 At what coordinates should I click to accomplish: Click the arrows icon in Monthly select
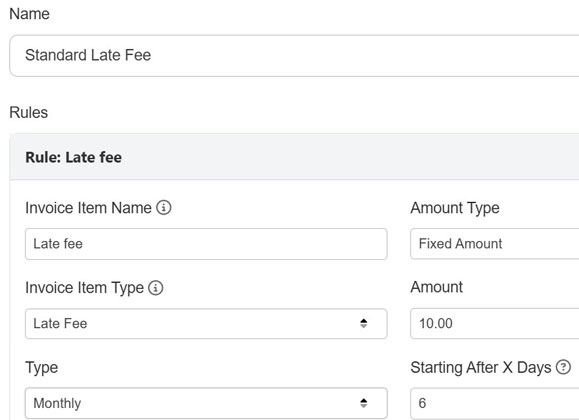[364, 403]
